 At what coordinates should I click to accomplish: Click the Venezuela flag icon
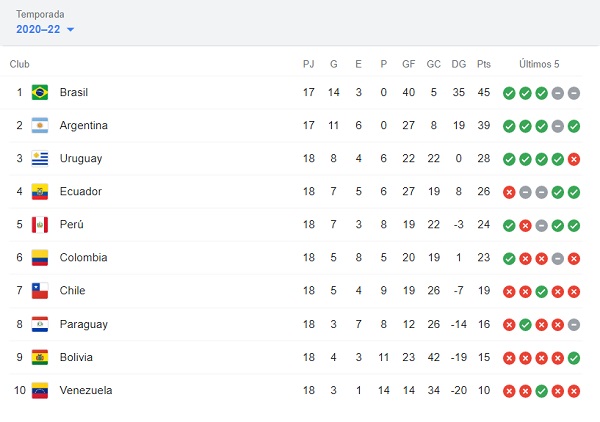click(x=40, y=391)
